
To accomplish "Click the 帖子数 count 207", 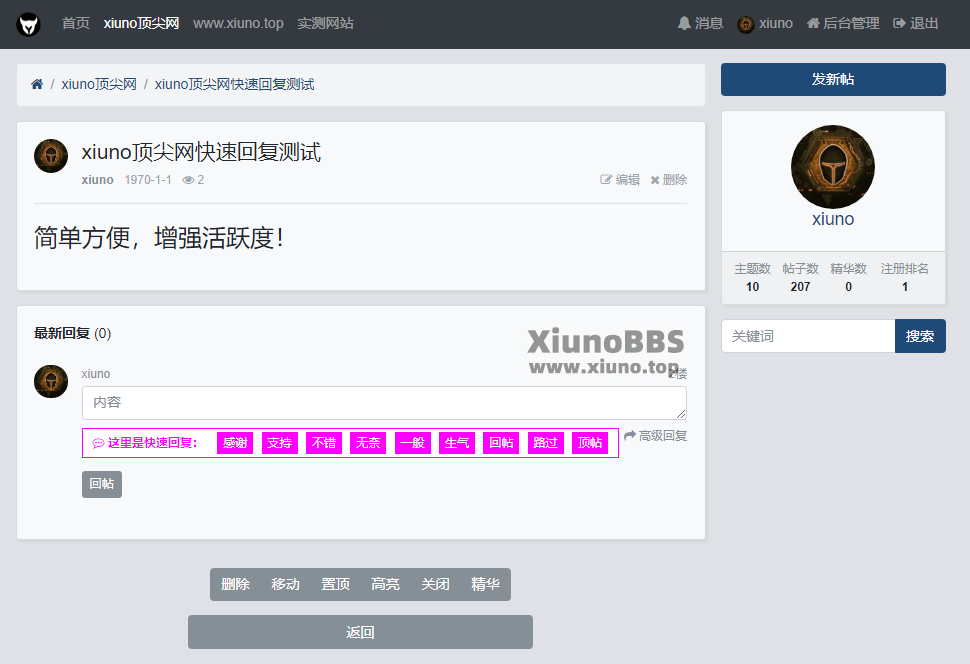I will click(x=800, y=287).
